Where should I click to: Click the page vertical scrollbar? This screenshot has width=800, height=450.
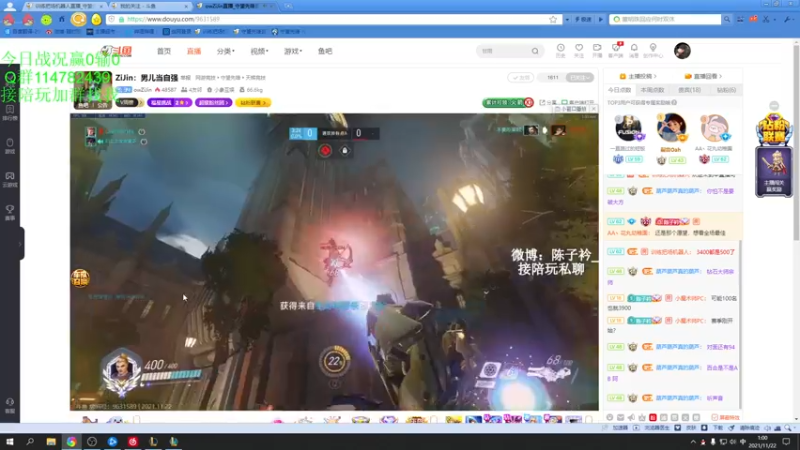click(796, 143)
